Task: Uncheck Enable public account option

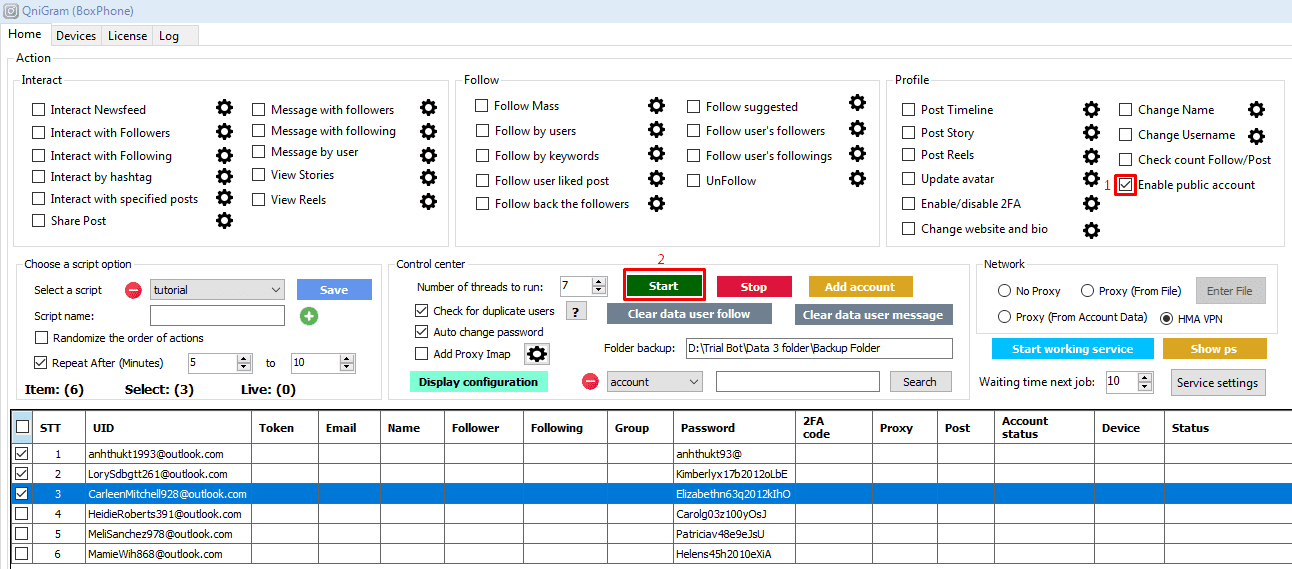Action: 1126,185
